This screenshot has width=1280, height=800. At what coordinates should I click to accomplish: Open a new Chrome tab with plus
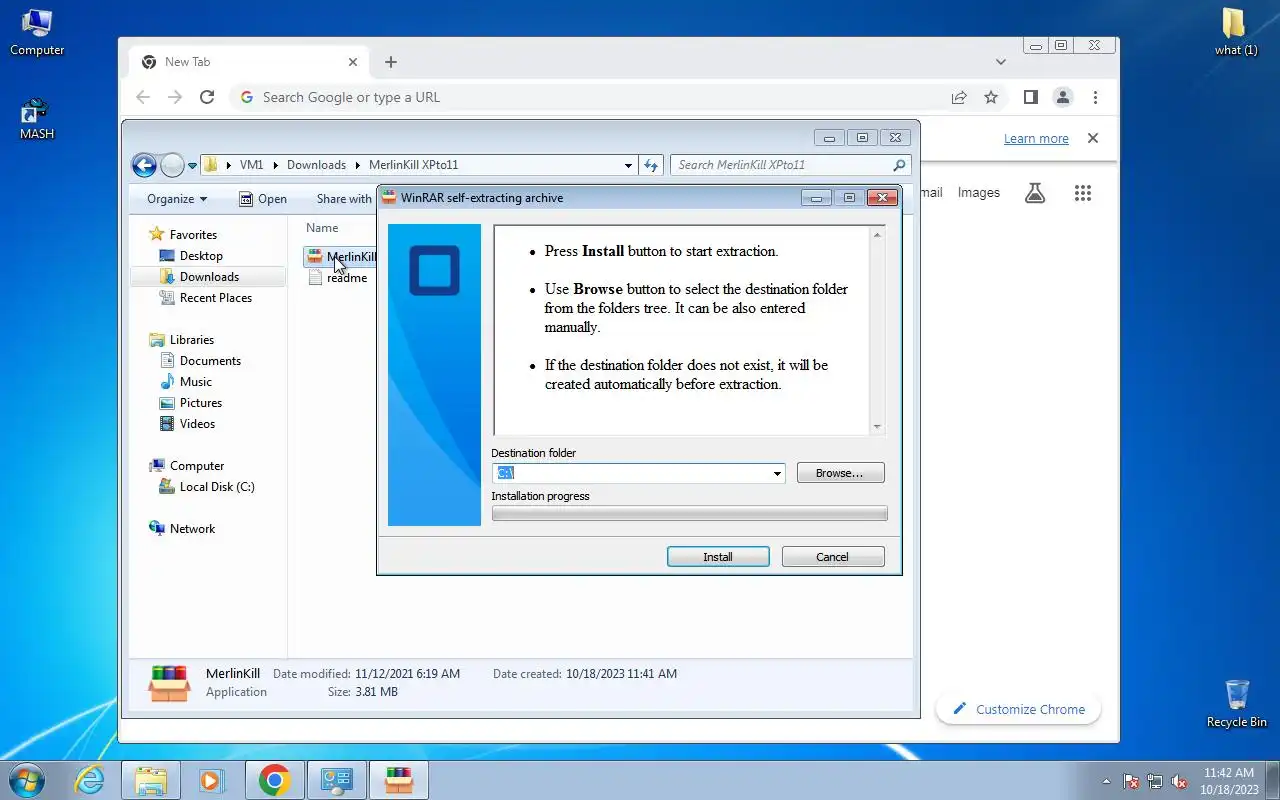tap(391, 62)
